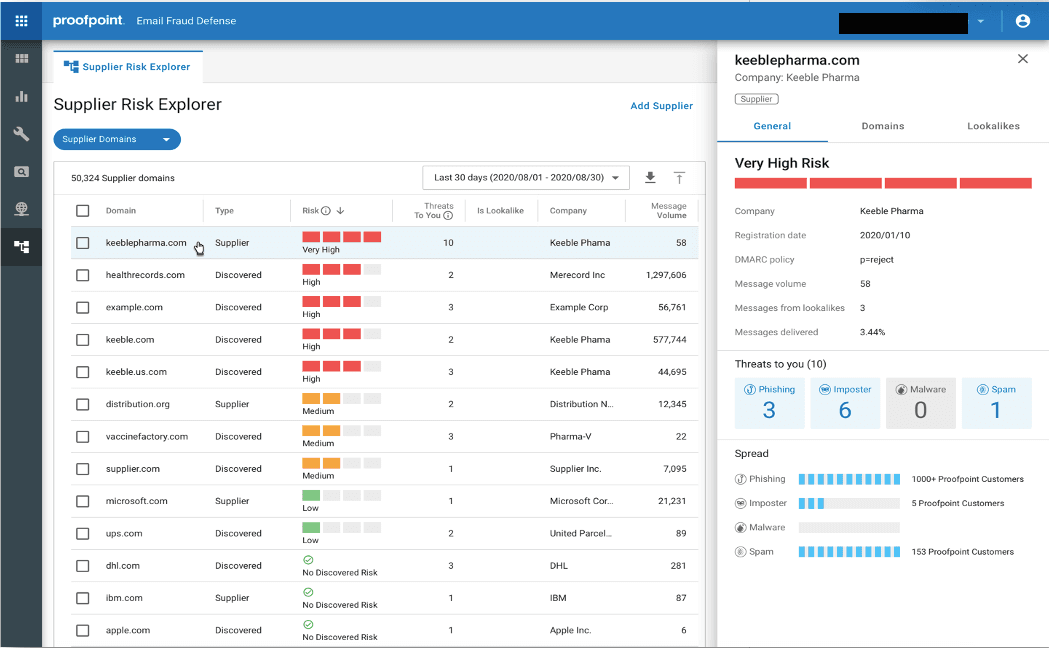This screenshot has height=648, width=1049.
Task: Click the green check for ibm.com
Action: [x=308, y=592]
